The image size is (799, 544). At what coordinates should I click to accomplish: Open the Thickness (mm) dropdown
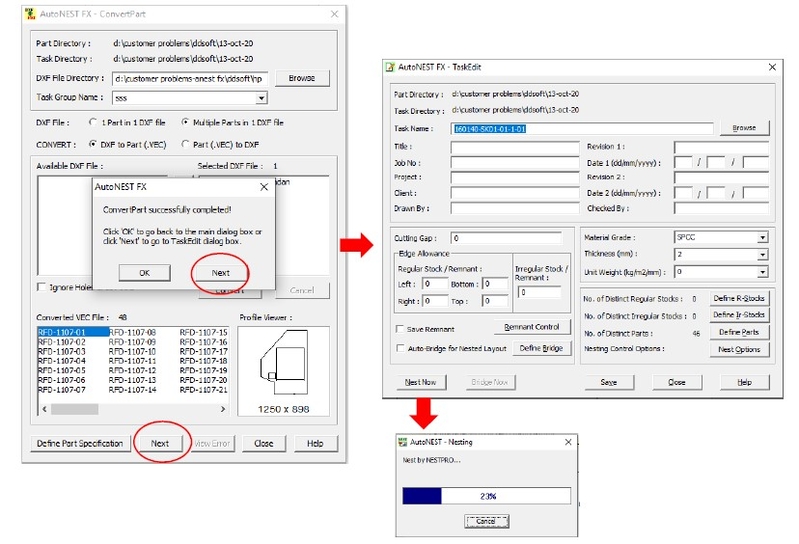tap(762, 255)
